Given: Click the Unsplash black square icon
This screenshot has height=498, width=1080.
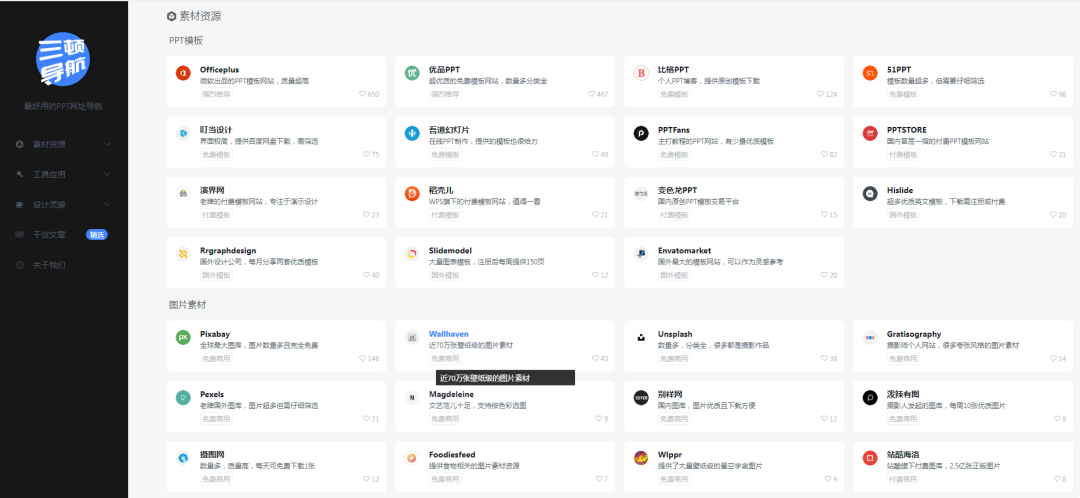Looking at the screenshot, I should pos(641,338).
